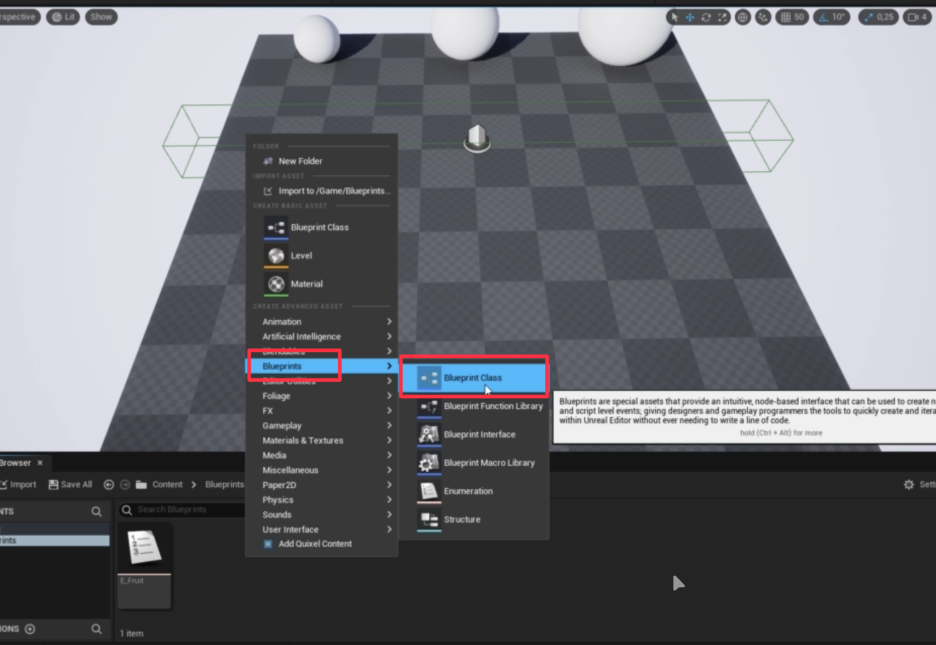Toggle scale snapping icon
Screen dimensions: 936x645
(869, 17)
